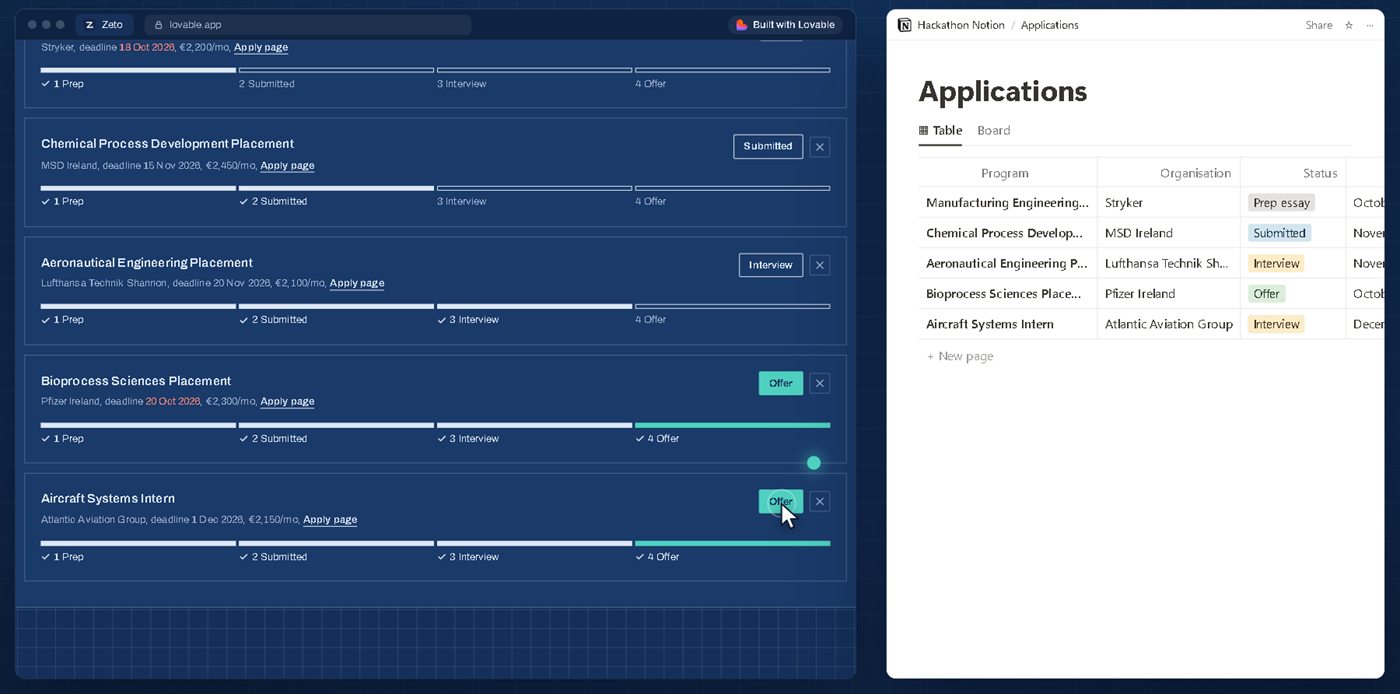Click Submitted status button for Chemical Process

click(768, 147)
